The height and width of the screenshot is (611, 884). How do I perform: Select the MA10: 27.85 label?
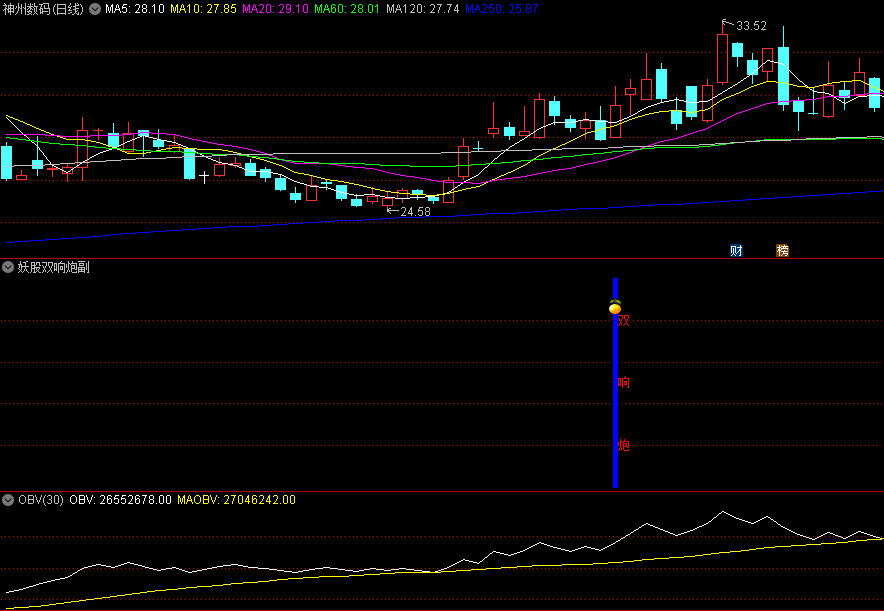204,9
